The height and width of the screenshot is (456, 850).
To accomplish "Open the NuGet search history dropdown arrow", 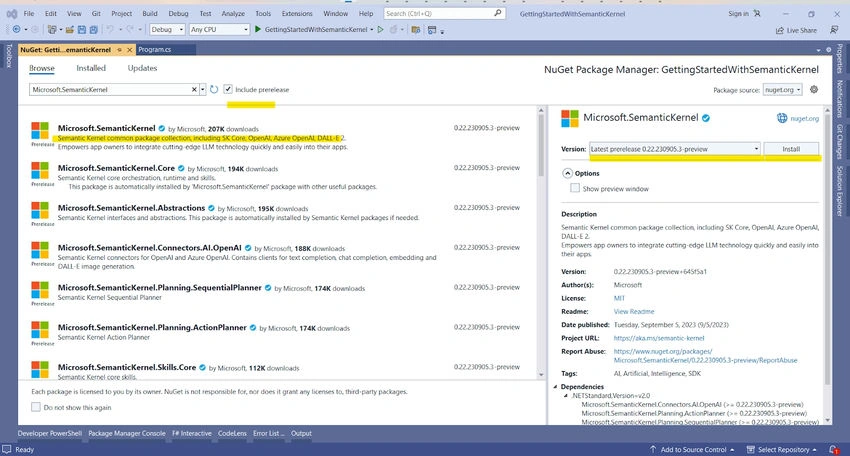I will pyautogui.click(x=203, y=89).
